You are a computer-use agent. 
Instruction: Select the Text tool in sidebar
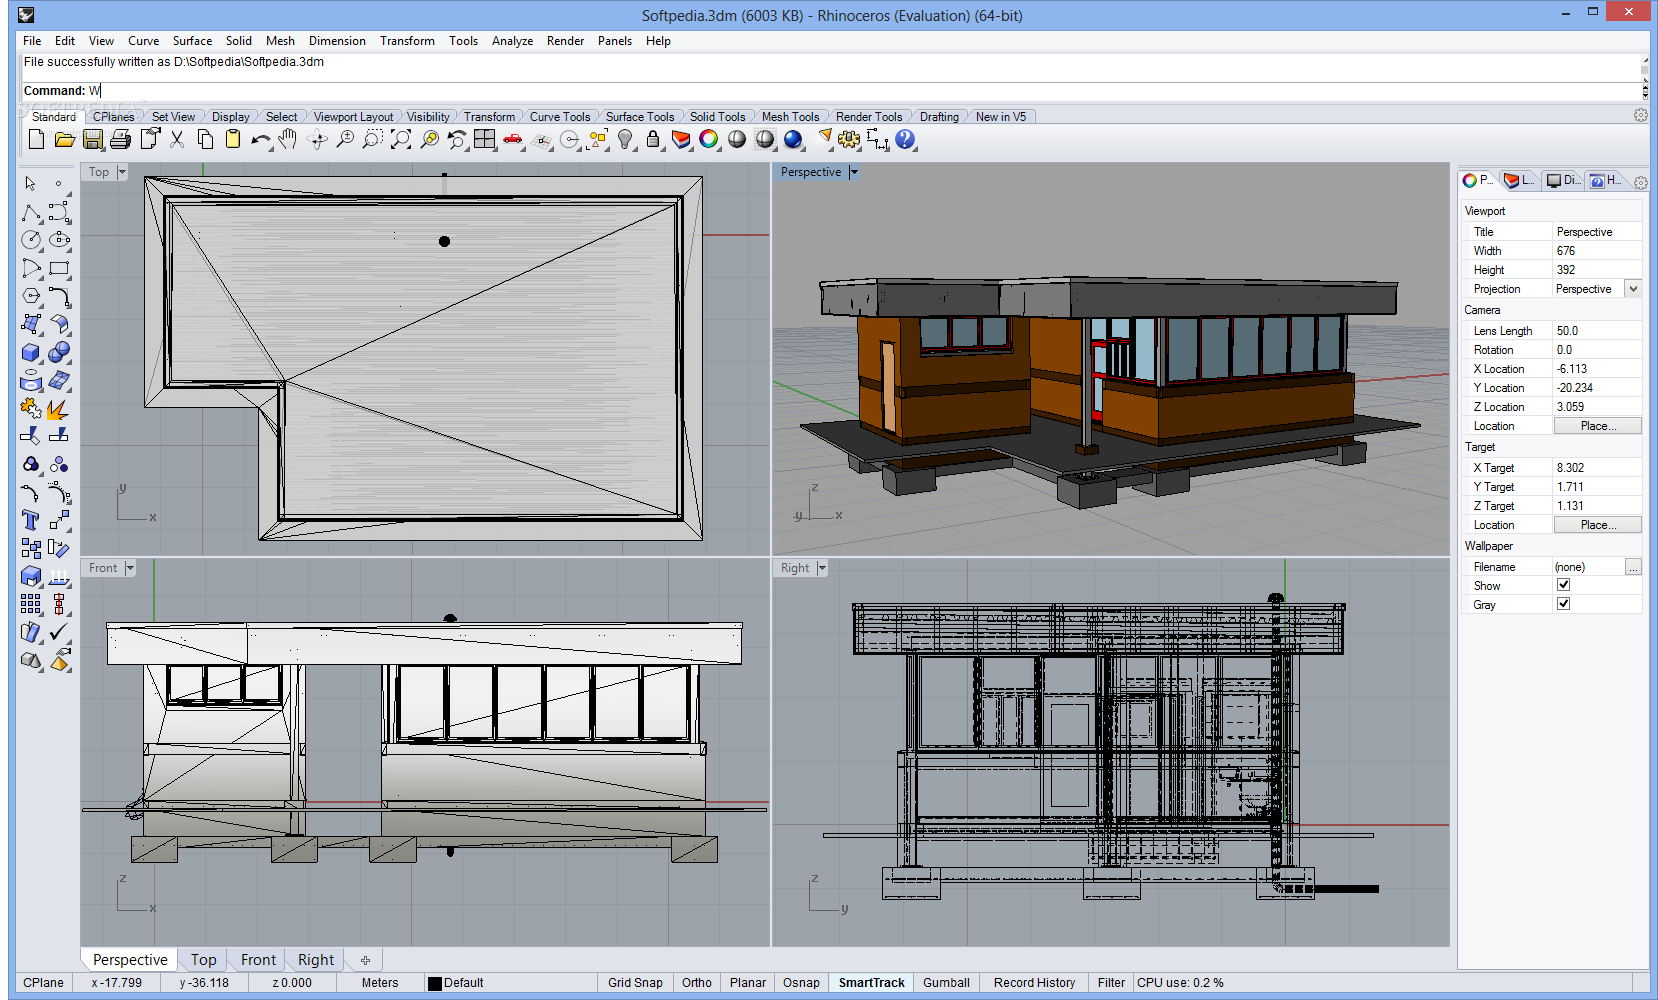tap(31, 520)
